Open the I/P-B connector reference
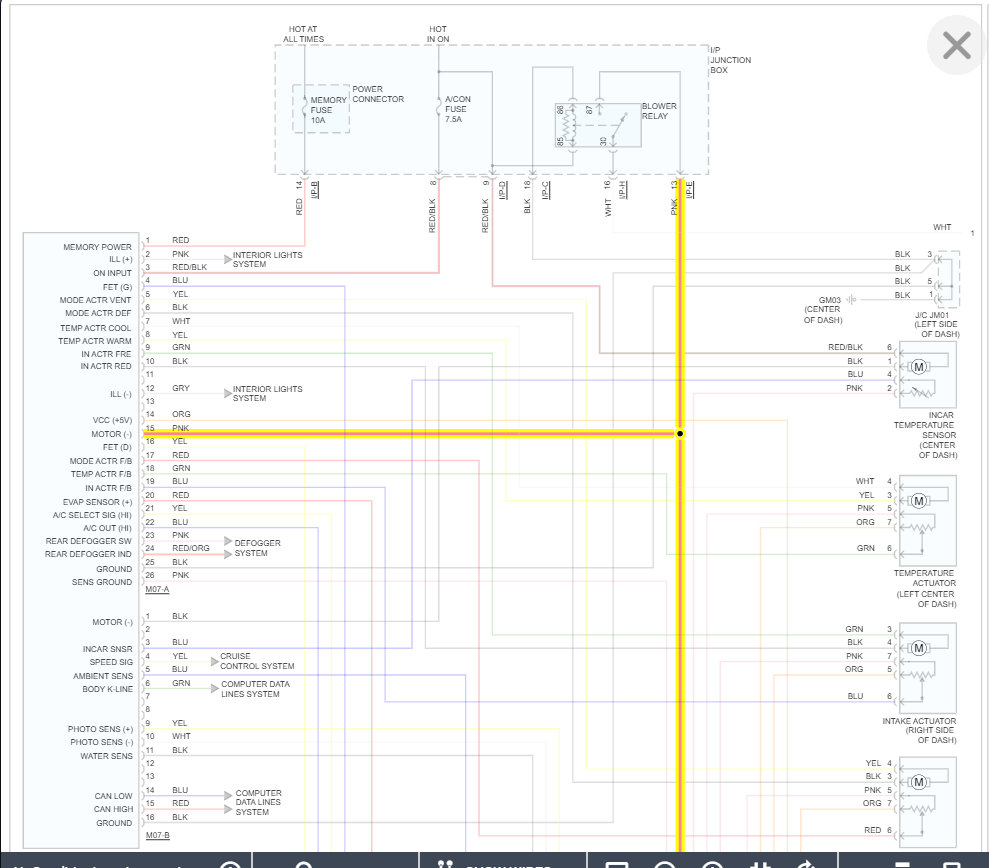Screen dimensions: 989x868 tap(314, 190)
